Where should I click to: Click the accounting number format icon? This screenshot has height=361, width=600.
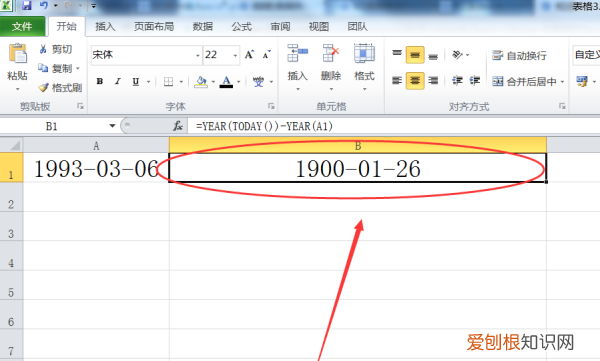pos(582,81)
